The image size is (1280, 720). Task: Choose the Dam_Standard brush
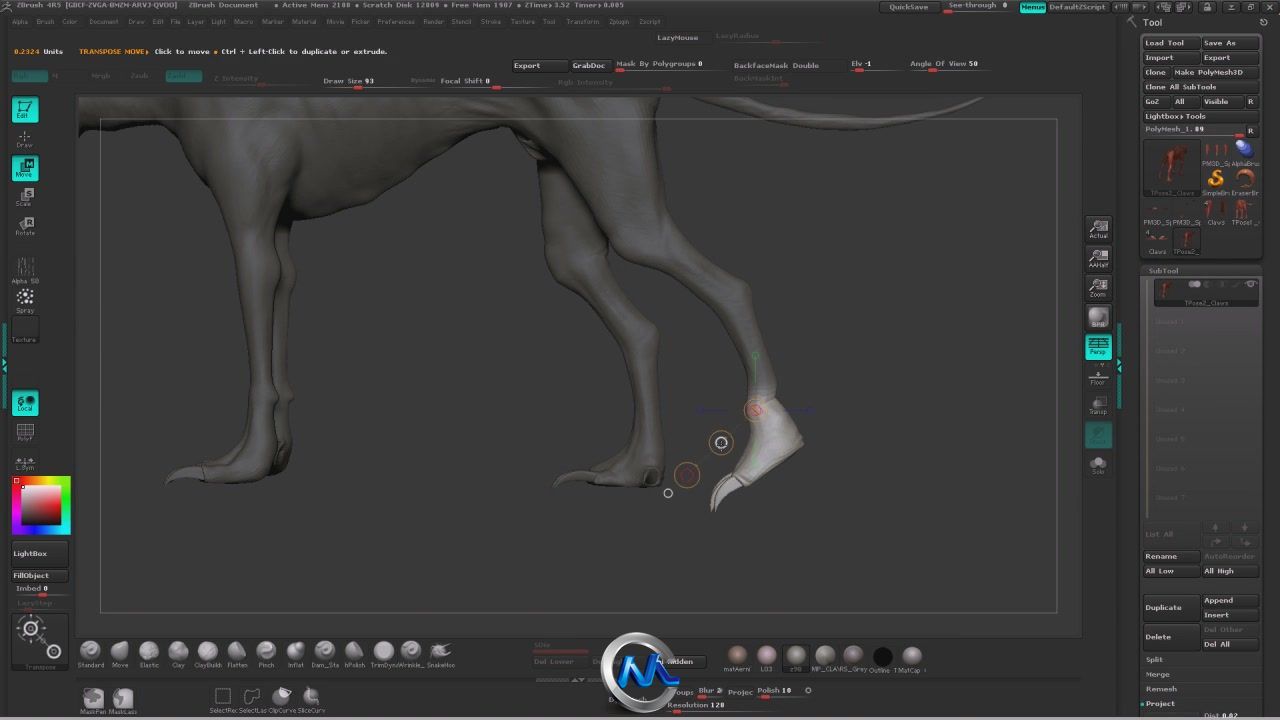point(325,654)
